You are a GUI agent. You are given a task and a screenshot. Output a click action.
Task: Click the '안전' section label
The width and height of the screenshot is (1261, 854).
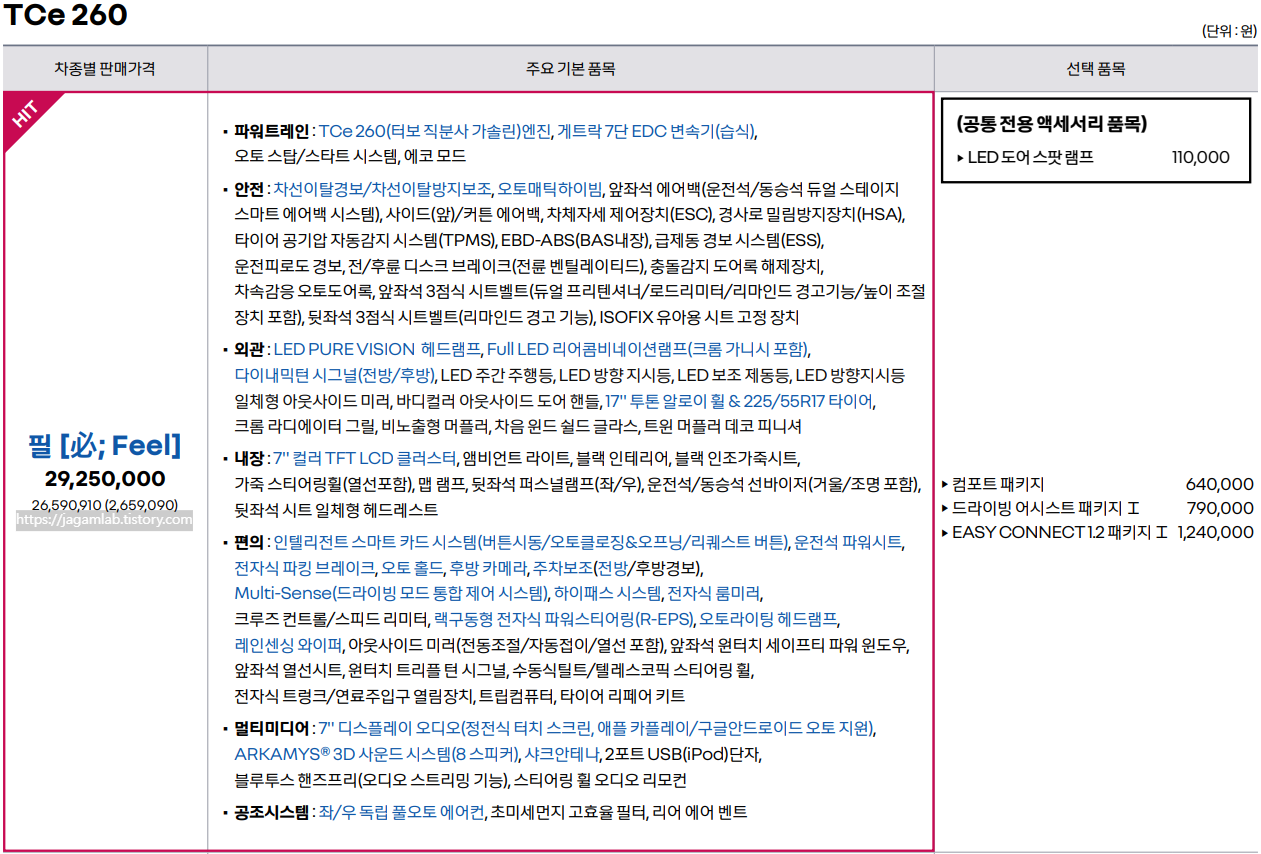(x=249, y=189)
